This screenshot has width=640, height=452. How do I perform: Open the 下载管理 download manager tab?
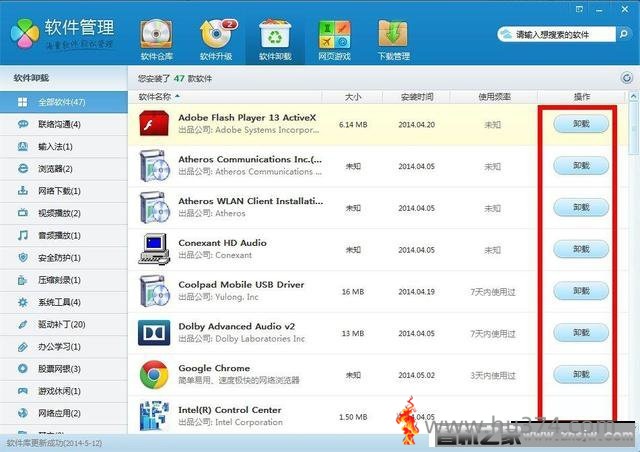[393, 40]
